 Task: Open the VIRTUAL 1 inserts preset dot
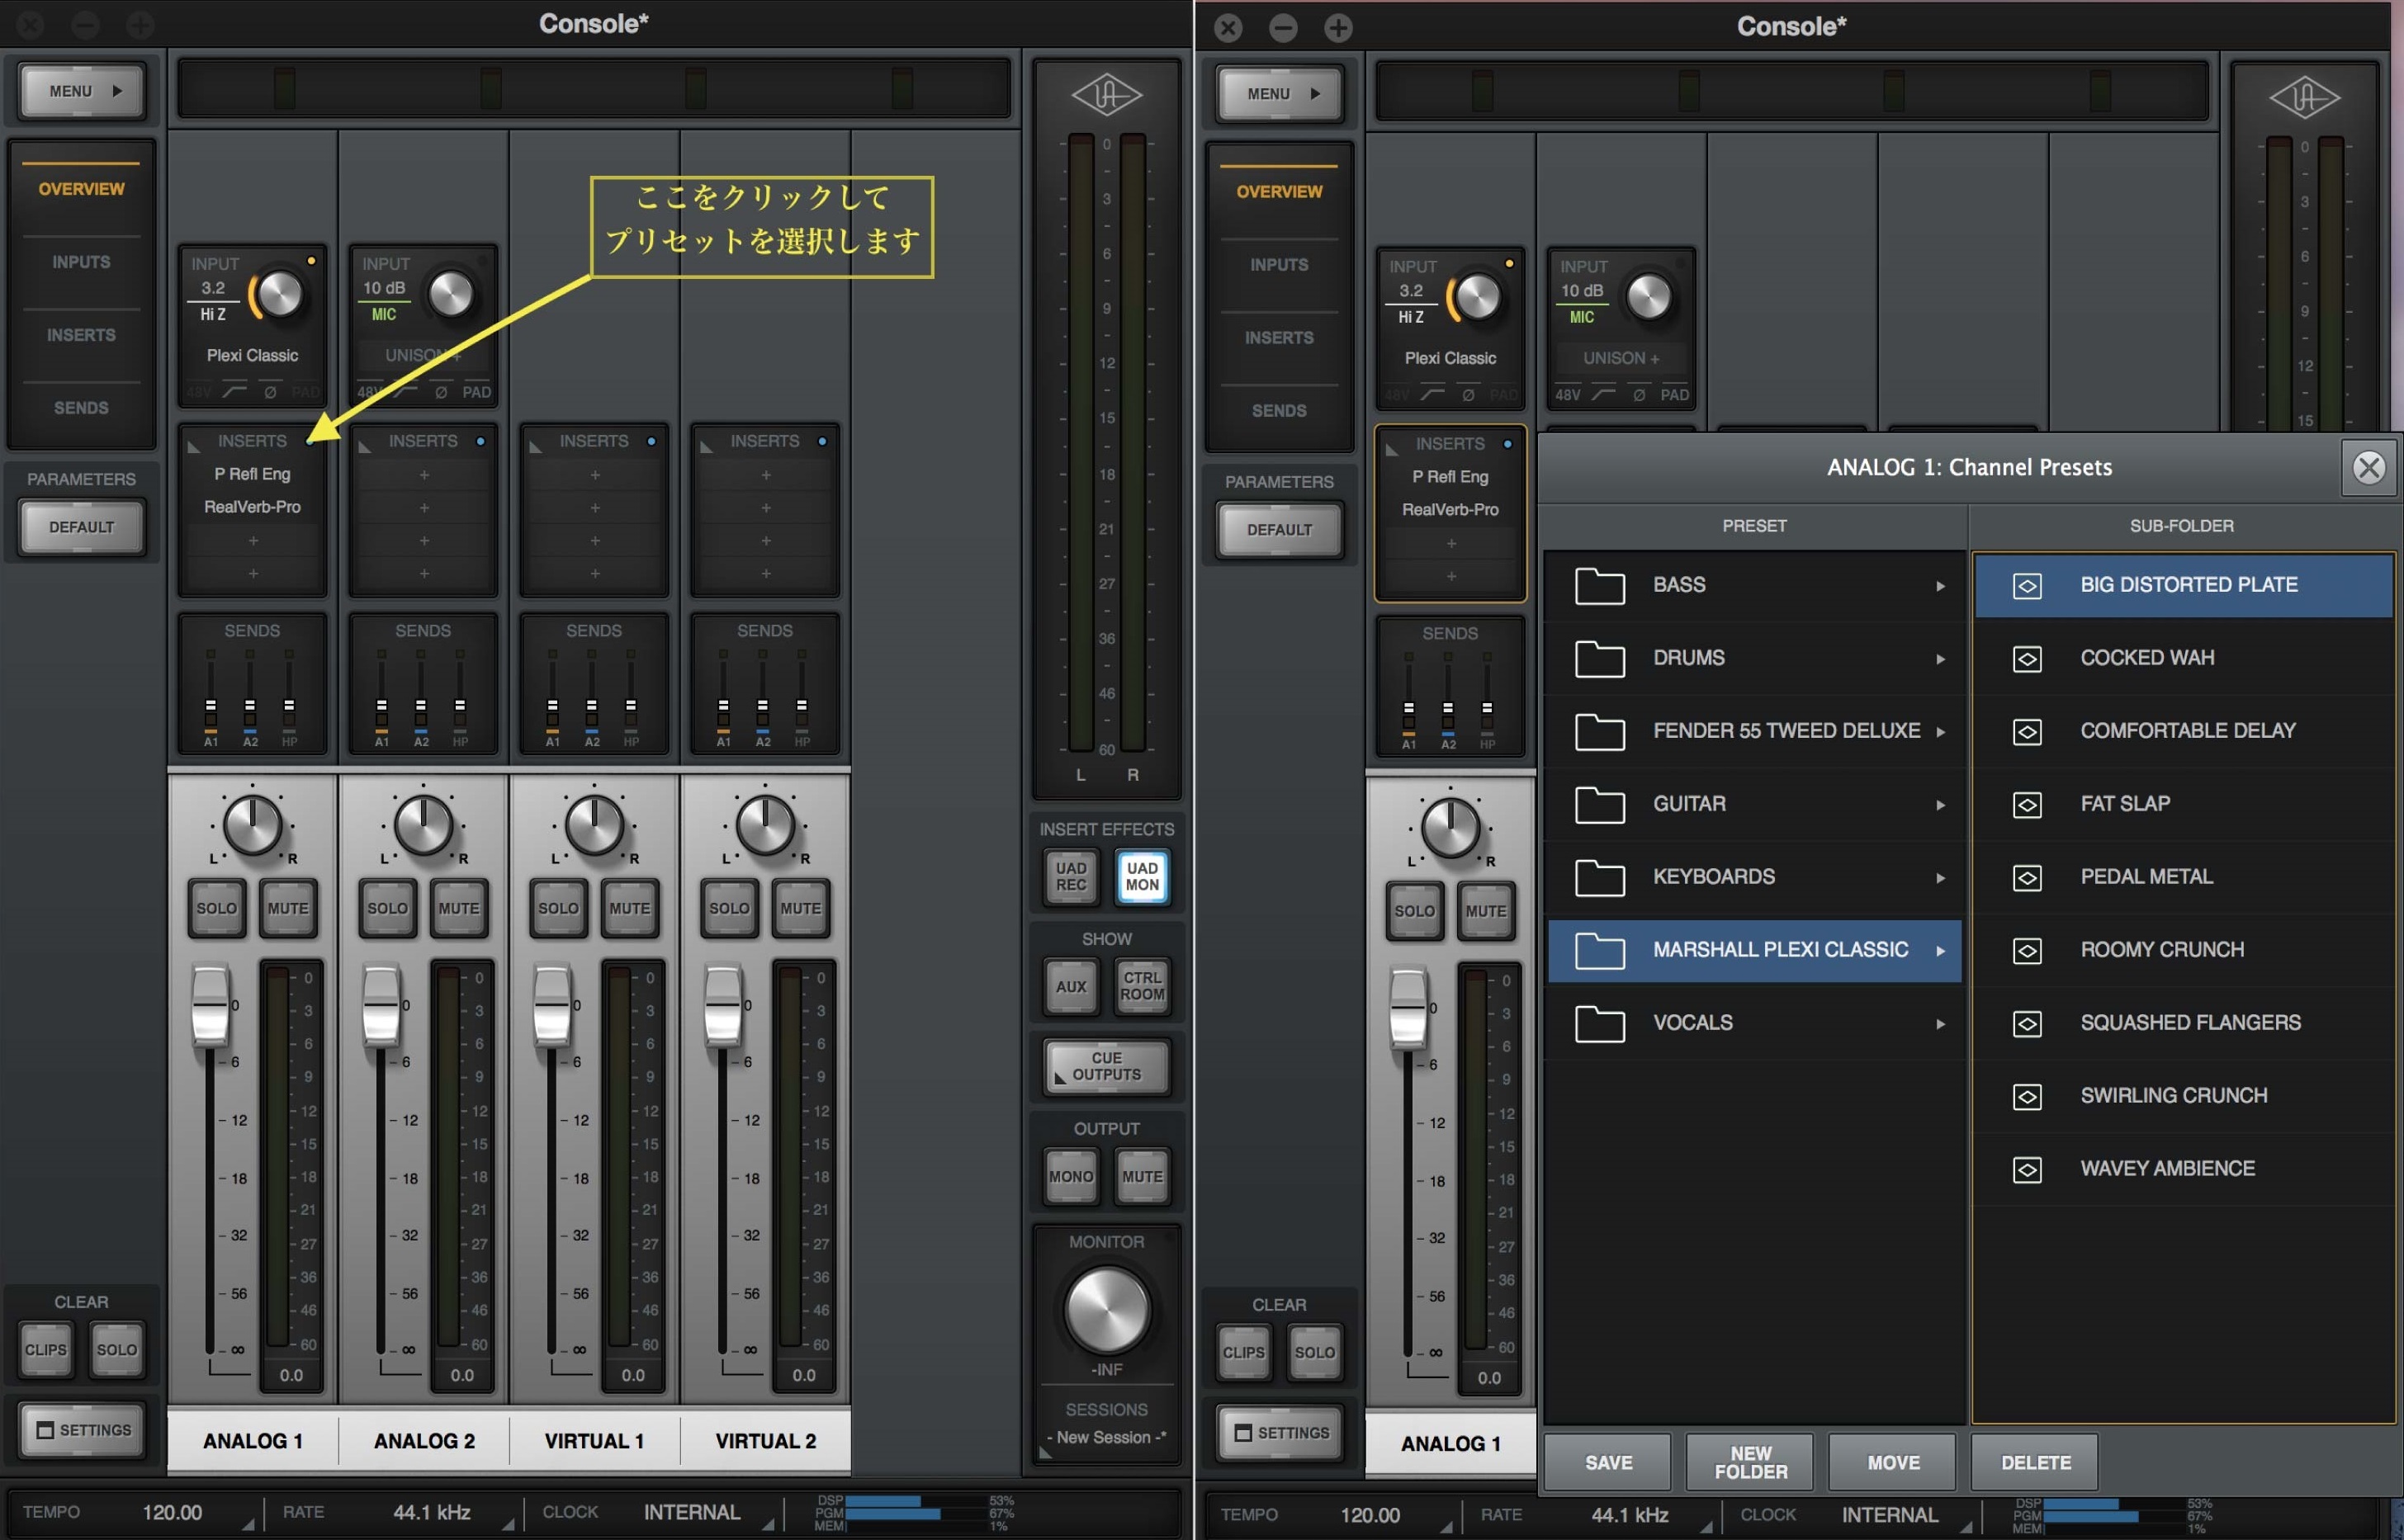click(x=652, y=441)
